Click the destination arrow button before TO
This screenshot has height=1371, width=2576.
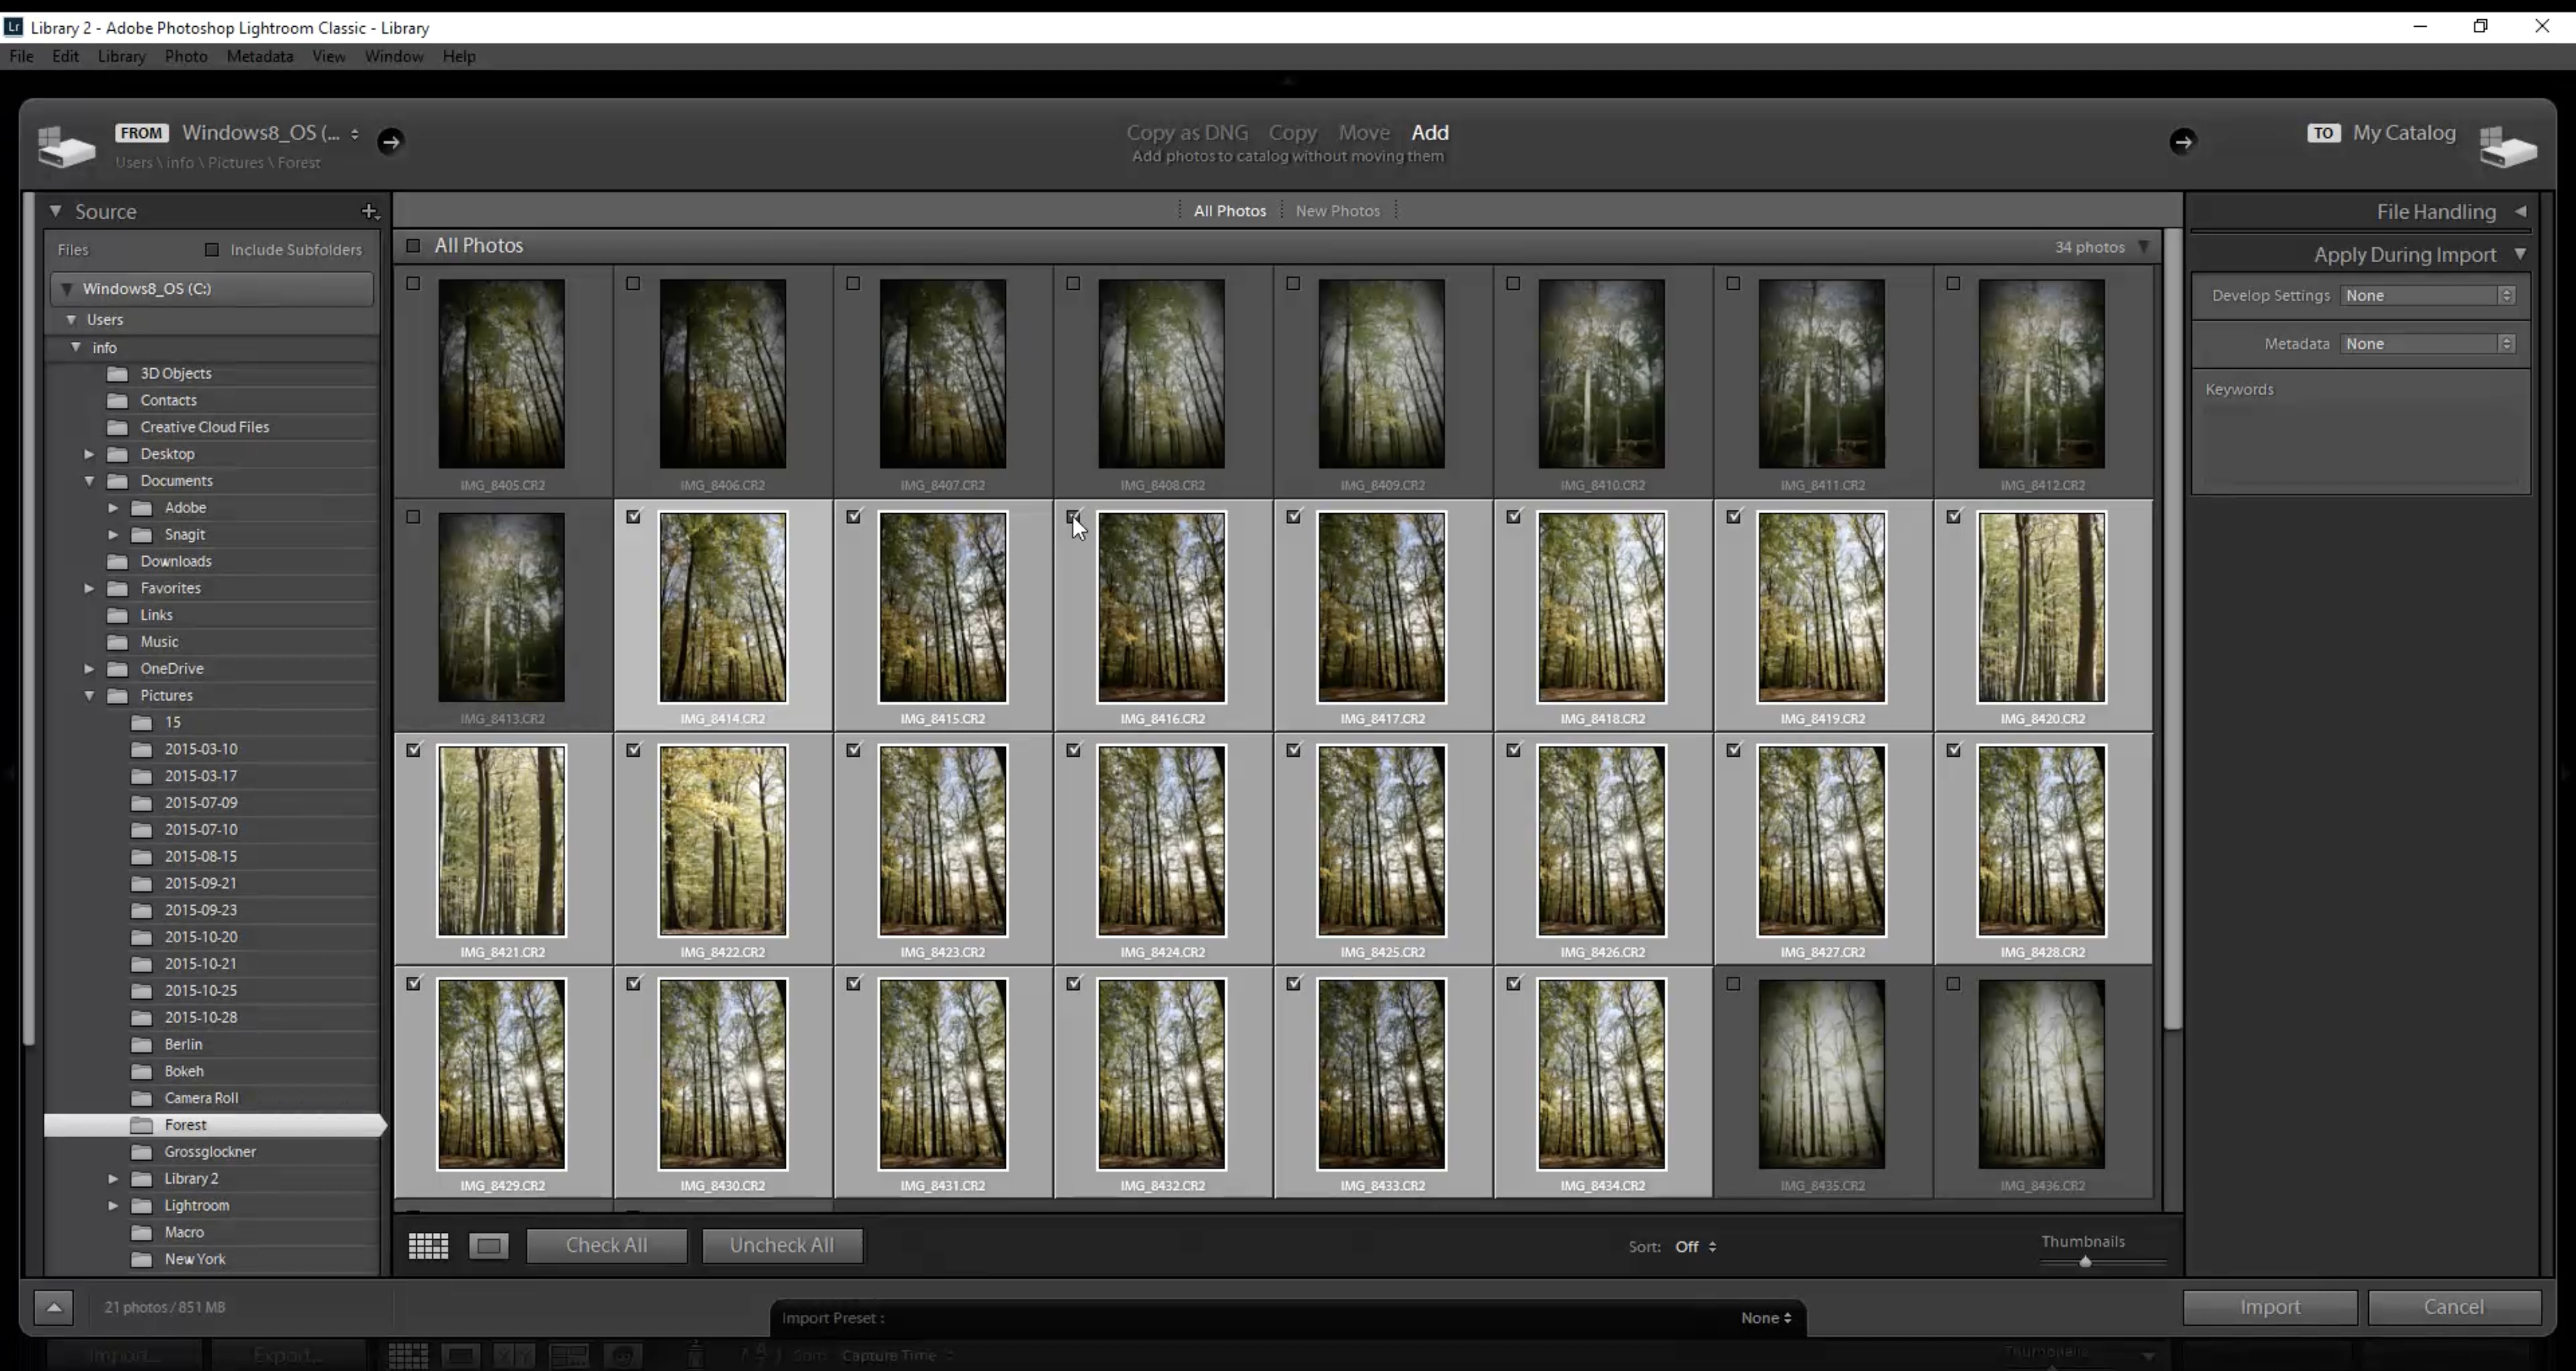[x=2182, y=141]
